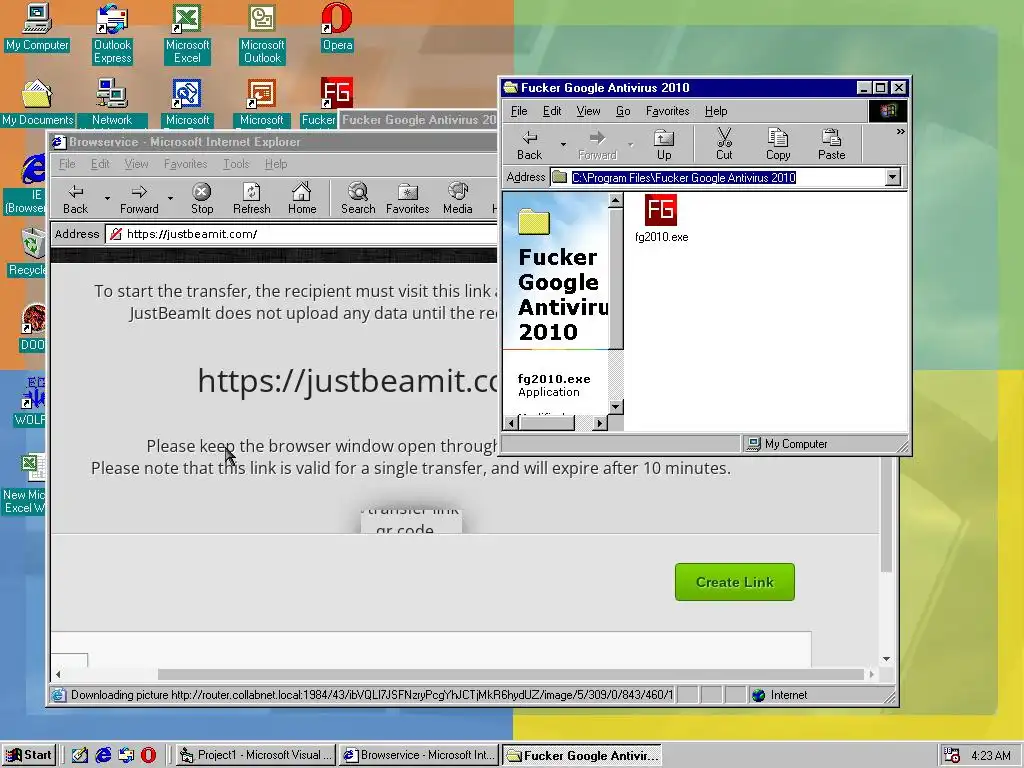Open Help menu in explorer window
This screenshot has width=1024, height=768.
716,111
